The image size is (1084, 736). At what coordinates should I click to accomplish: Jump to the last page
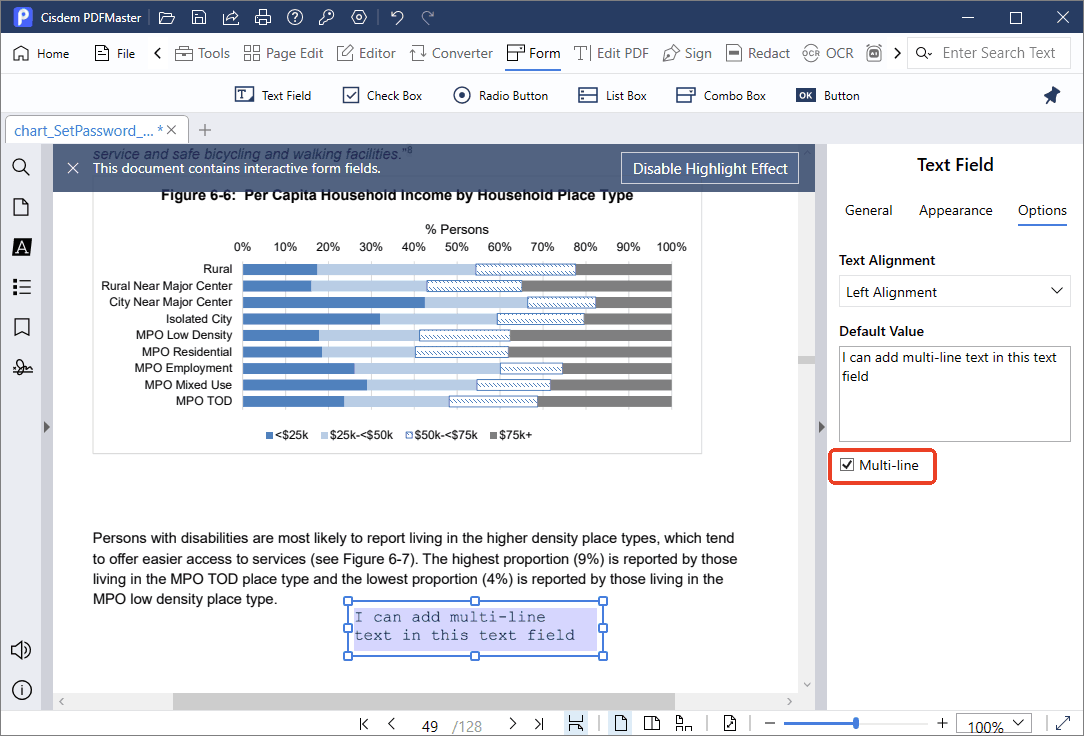coord(539,724)
